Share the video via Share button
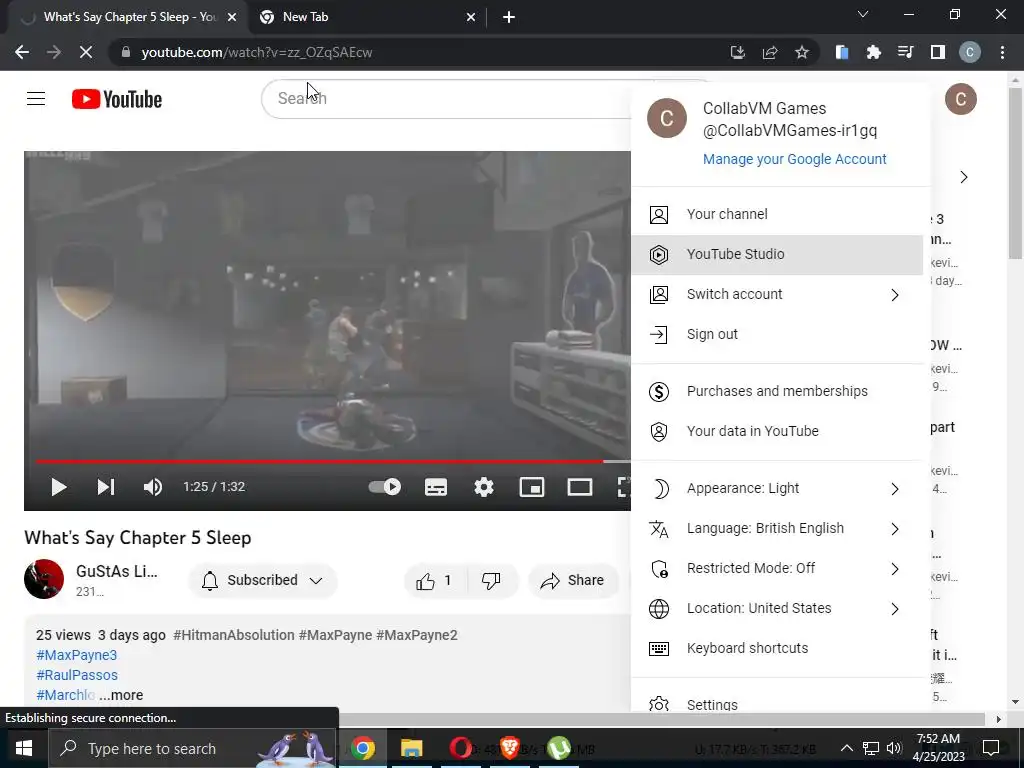Image resolution: width=1024 pixels, height=768 pixels. (573, 581)
